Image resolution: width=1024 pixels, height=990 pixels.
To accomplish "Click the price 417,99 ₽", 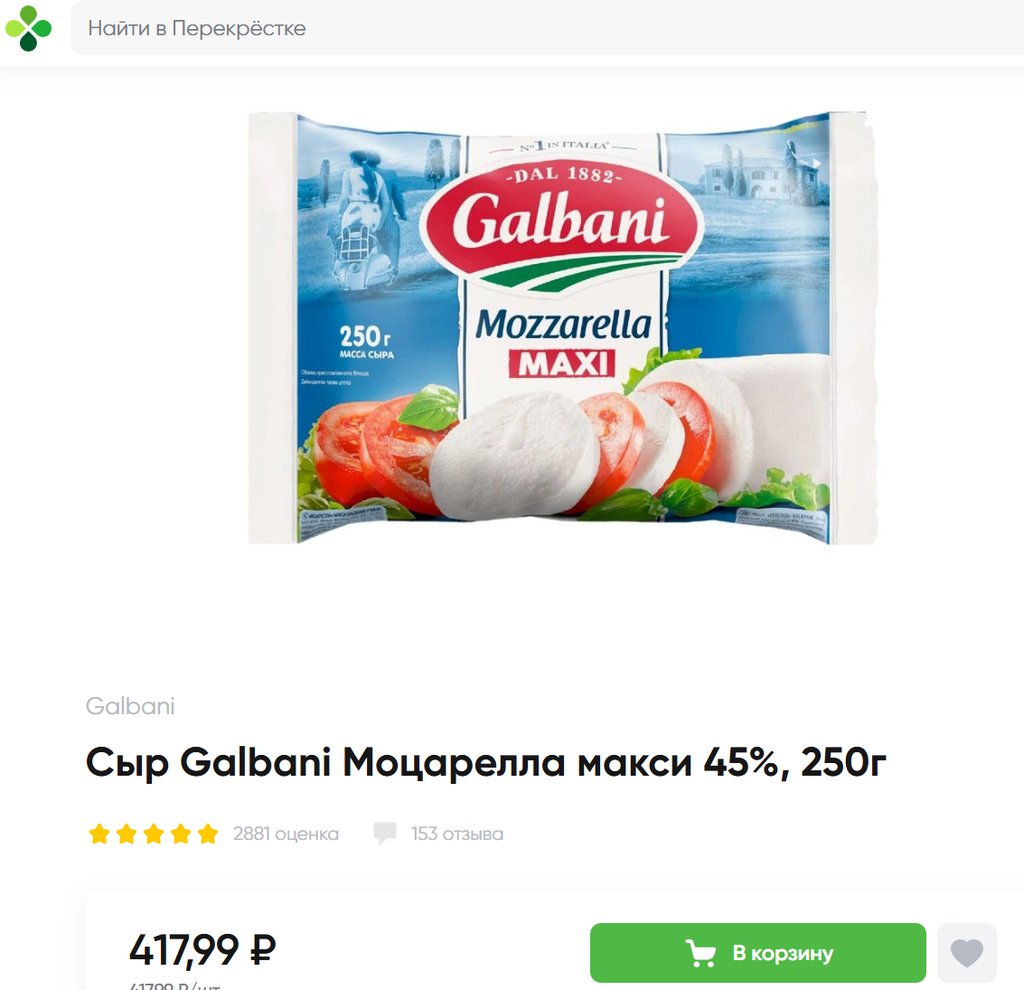I will pos(202,950).
